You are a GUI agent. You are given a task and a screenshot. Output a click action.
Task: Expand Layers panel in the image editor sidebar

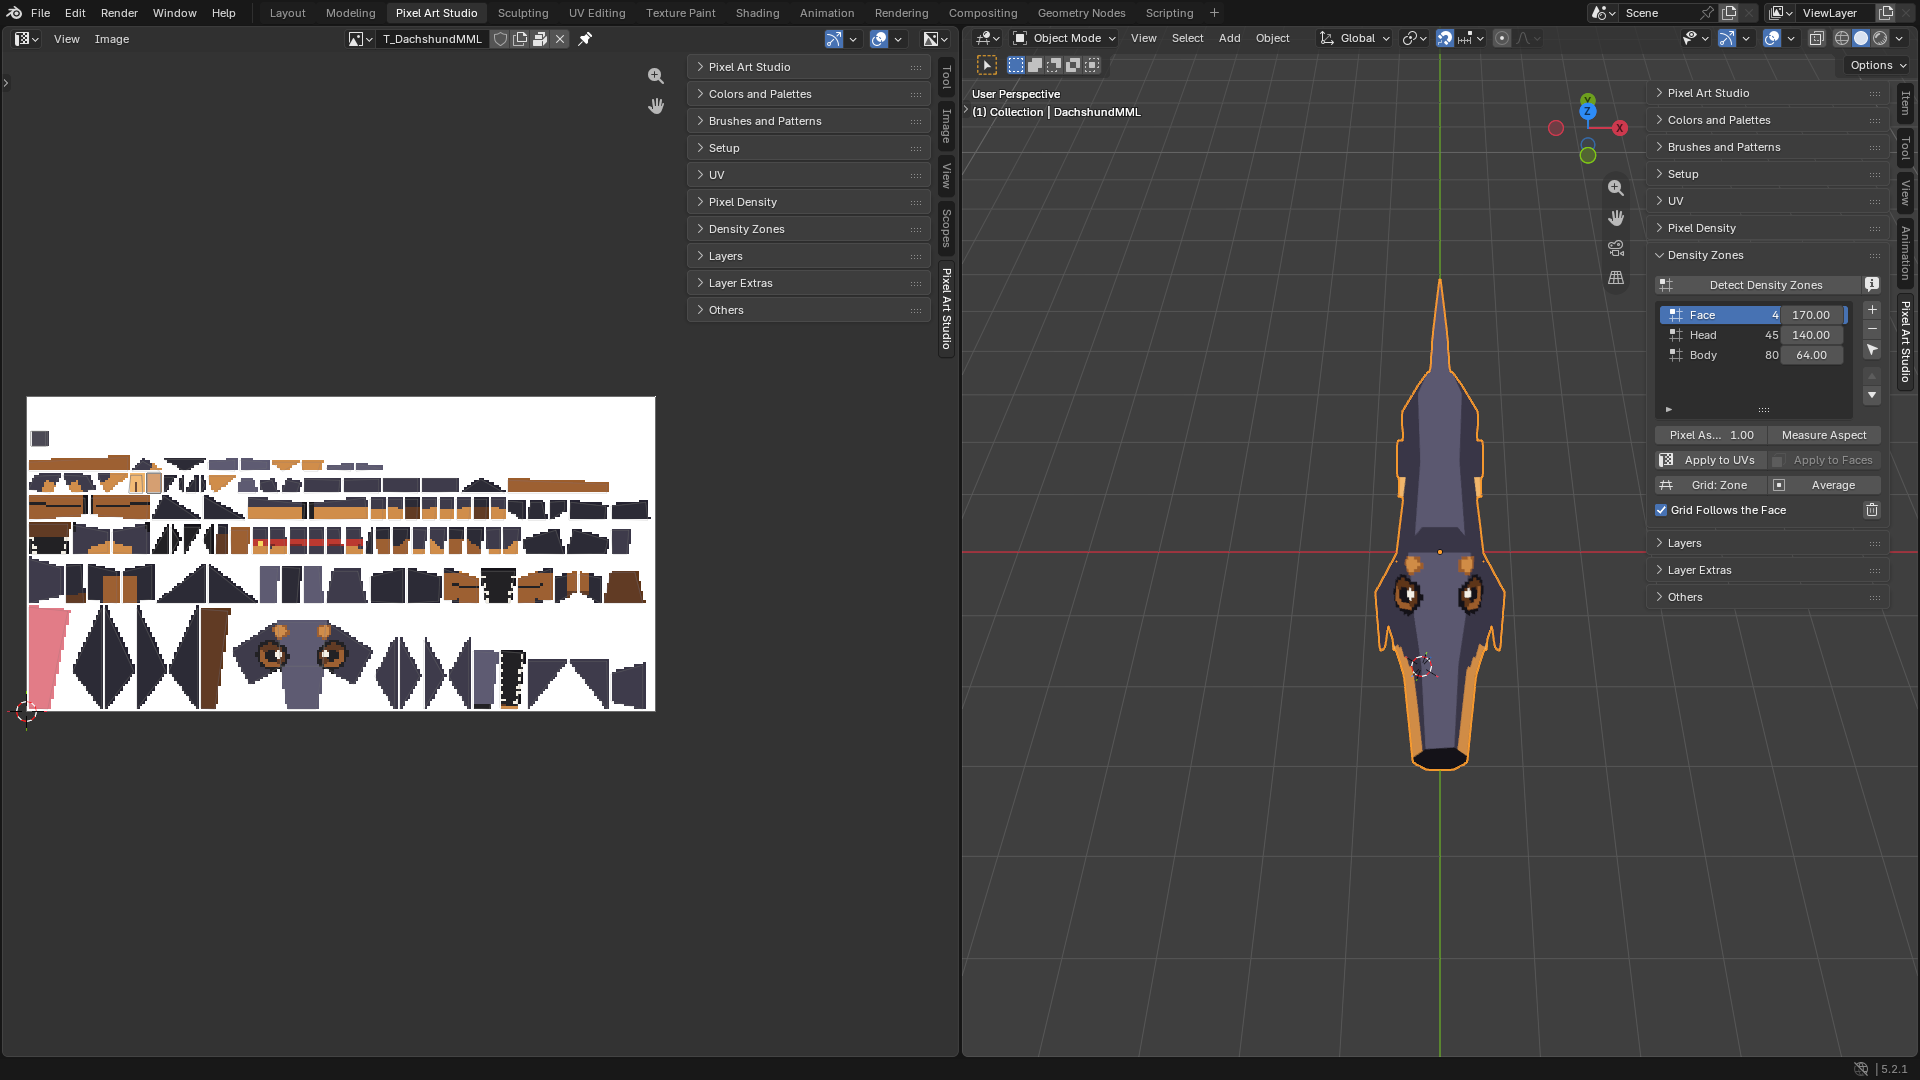[809, 256]
